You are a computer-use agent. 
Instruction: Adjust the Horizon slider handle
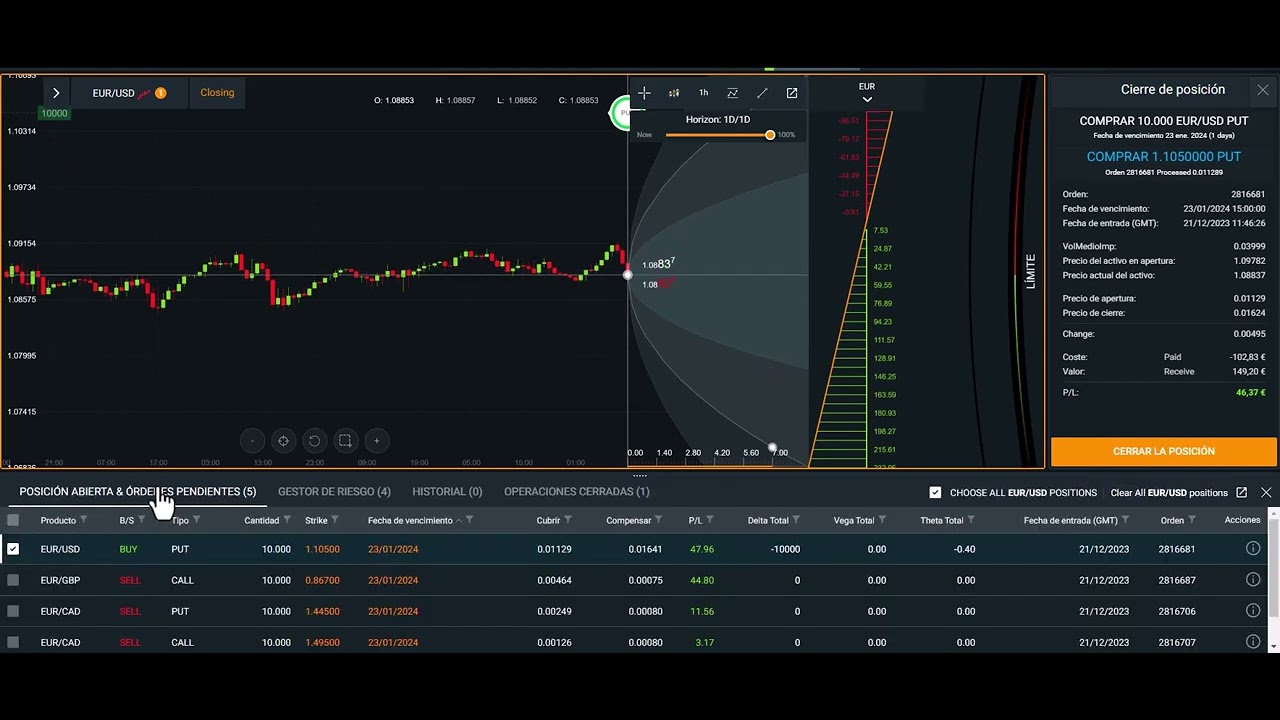pyautogui.click(x=770, y=134)
